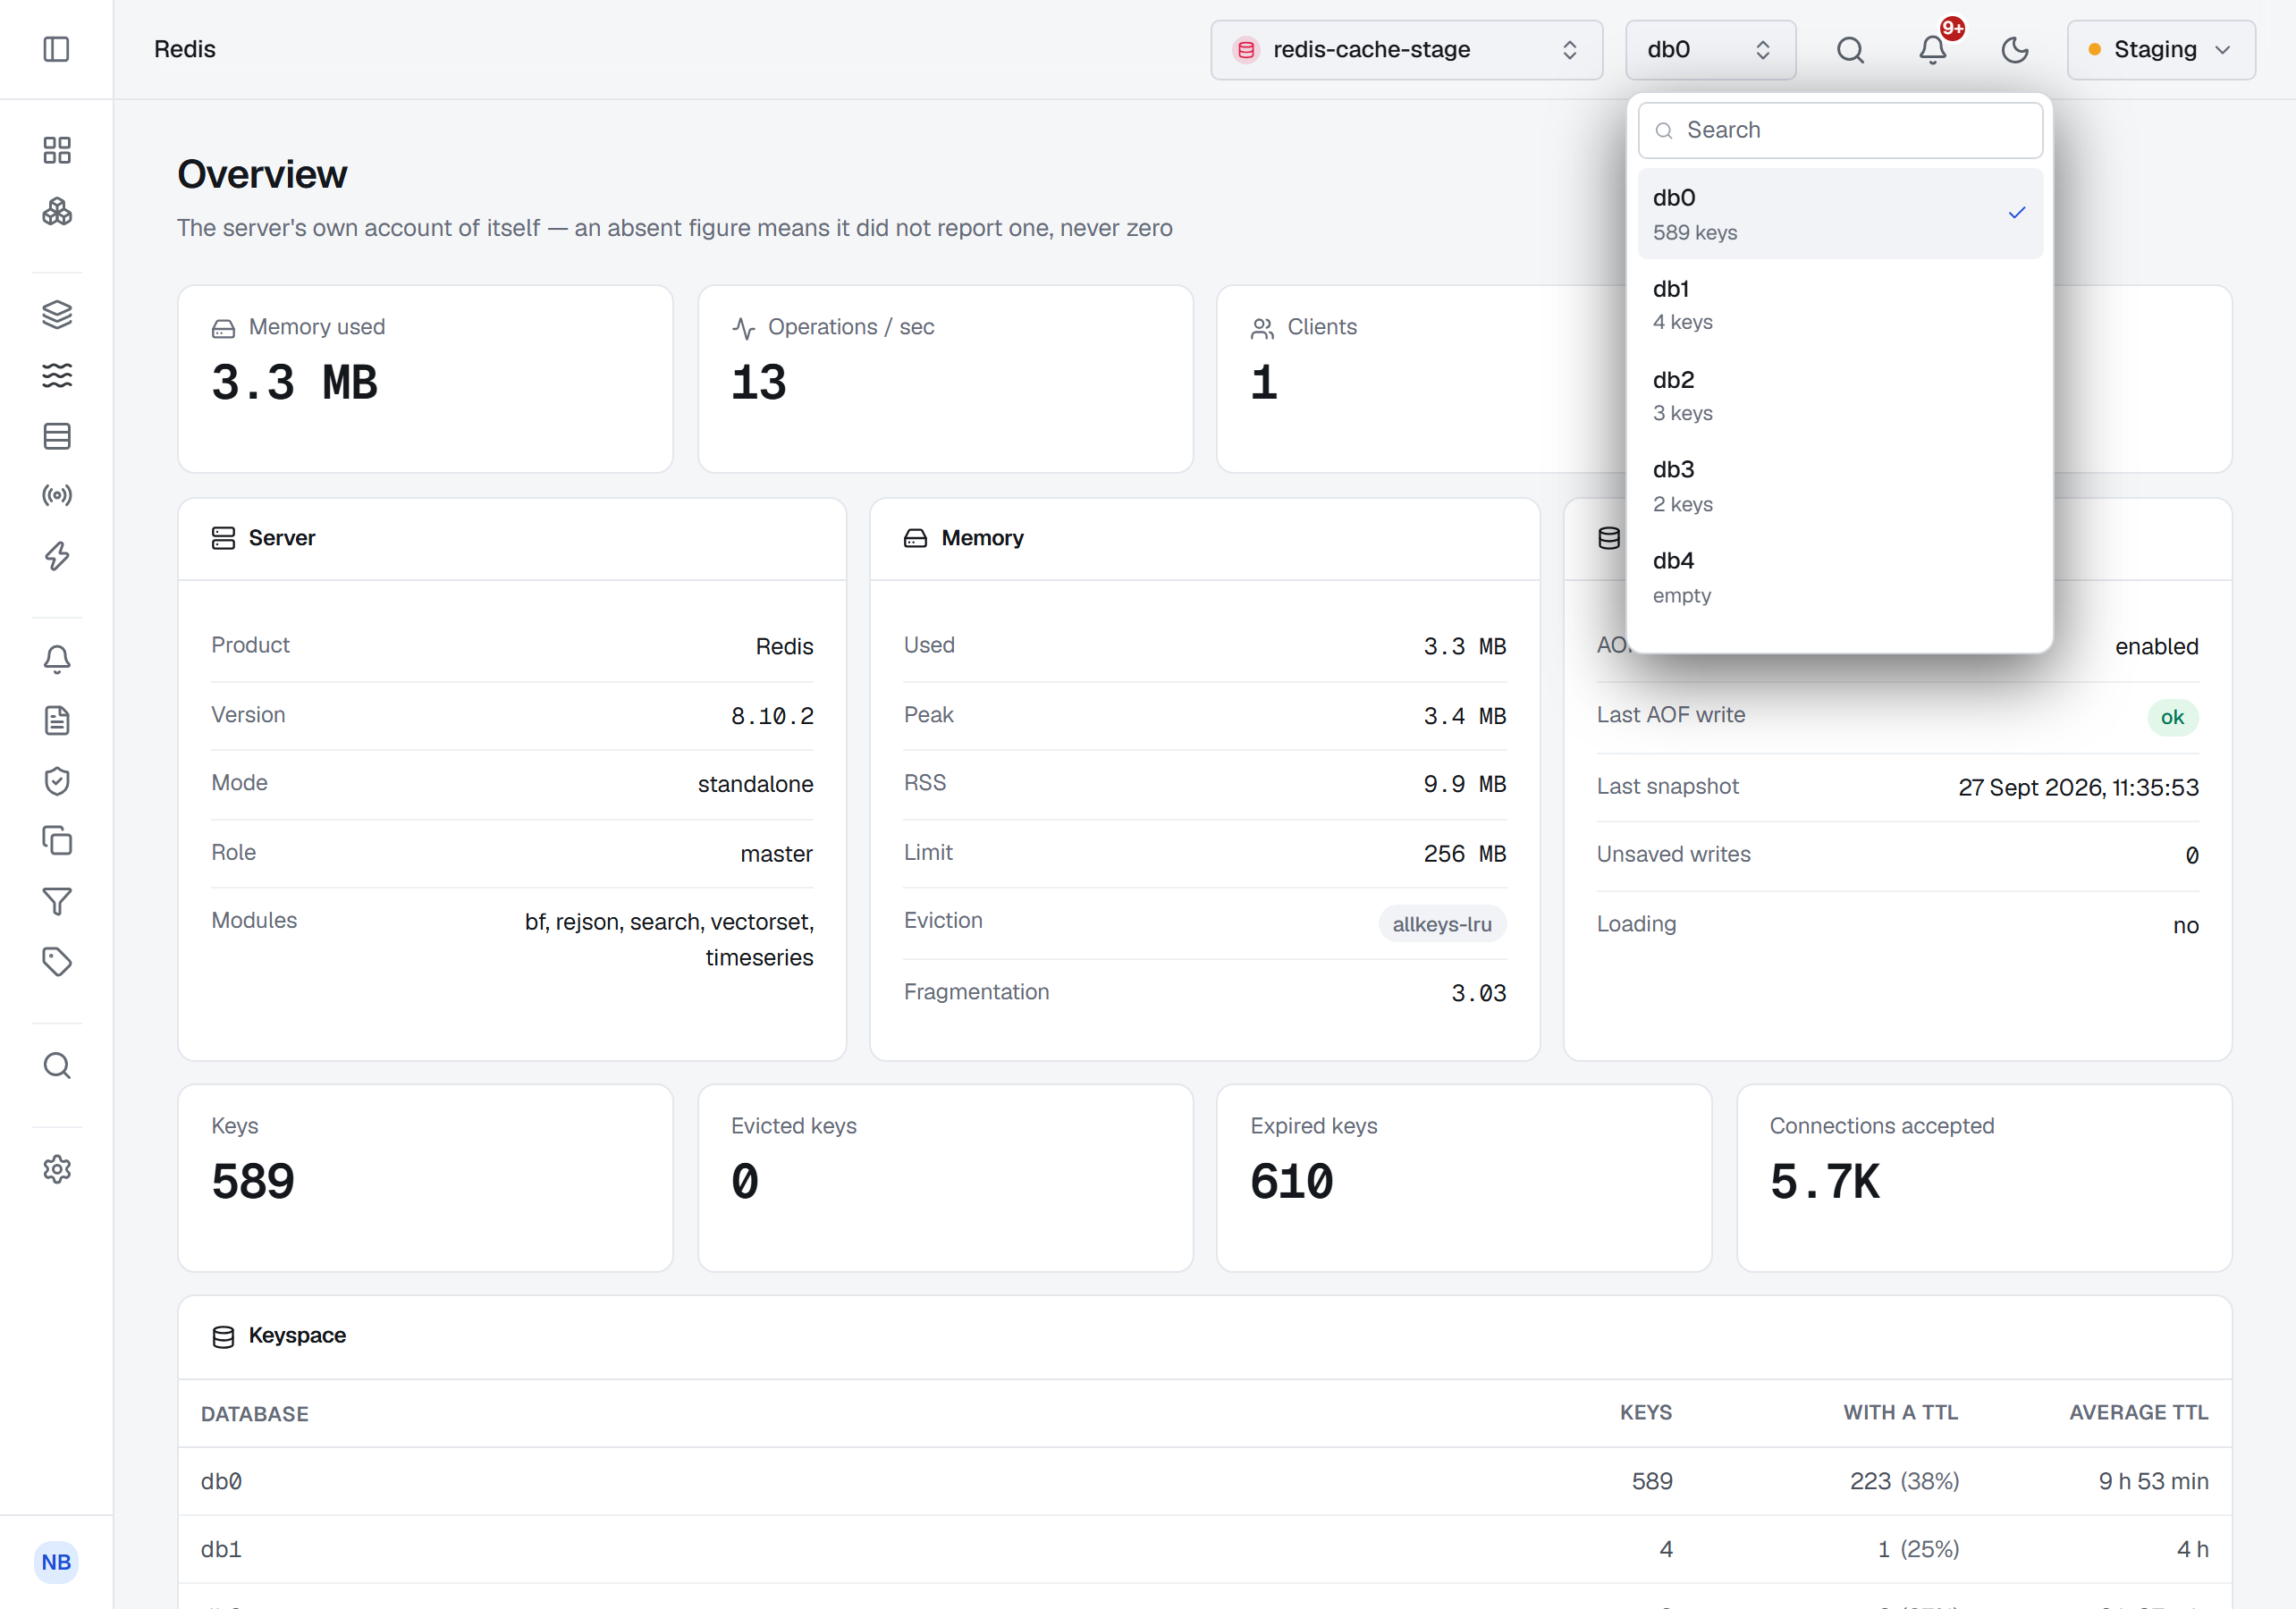
Task: Open the NB user avatar
Action: (56, 1562)
